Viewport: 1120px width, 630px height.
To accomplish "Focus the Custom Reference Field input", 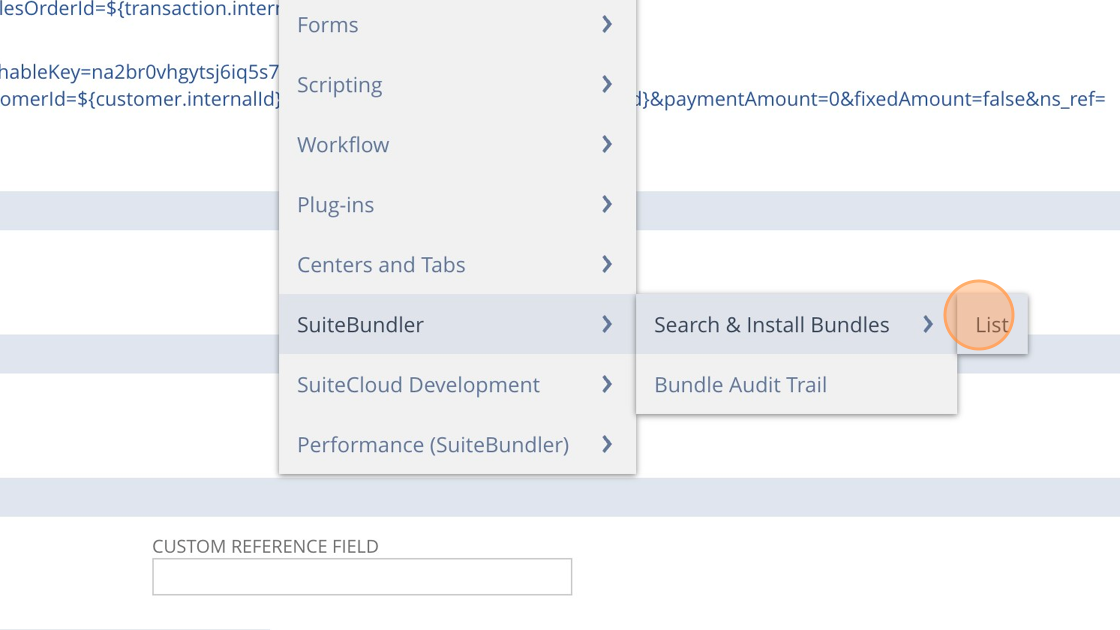I will tap(362, 576).
